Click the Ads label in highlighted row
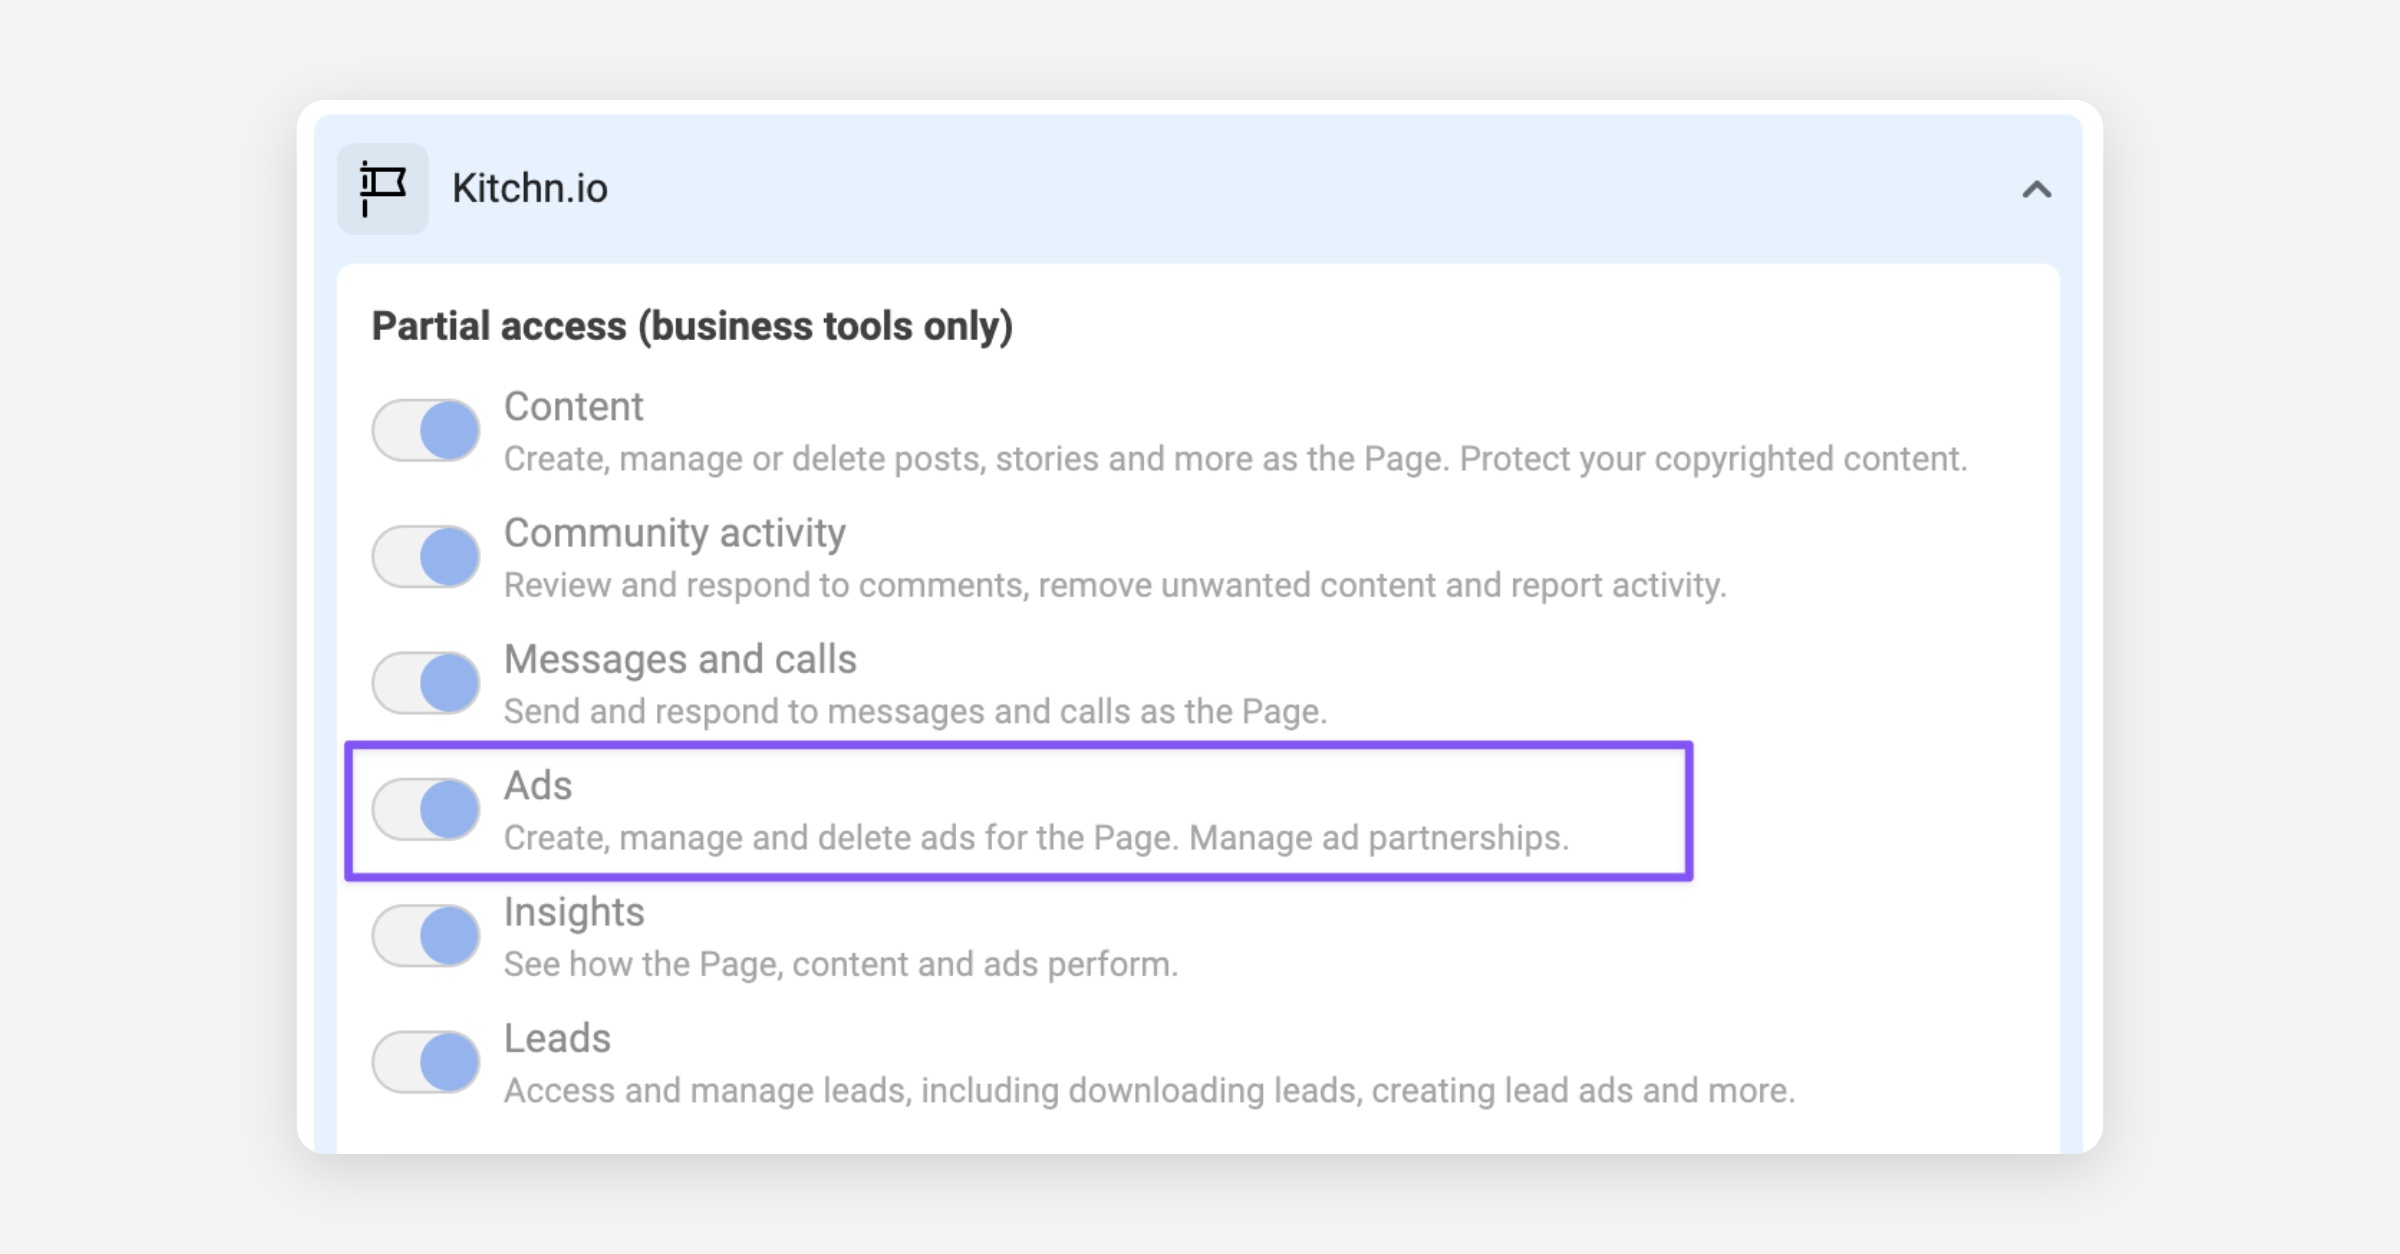 (x=538, y=786)
